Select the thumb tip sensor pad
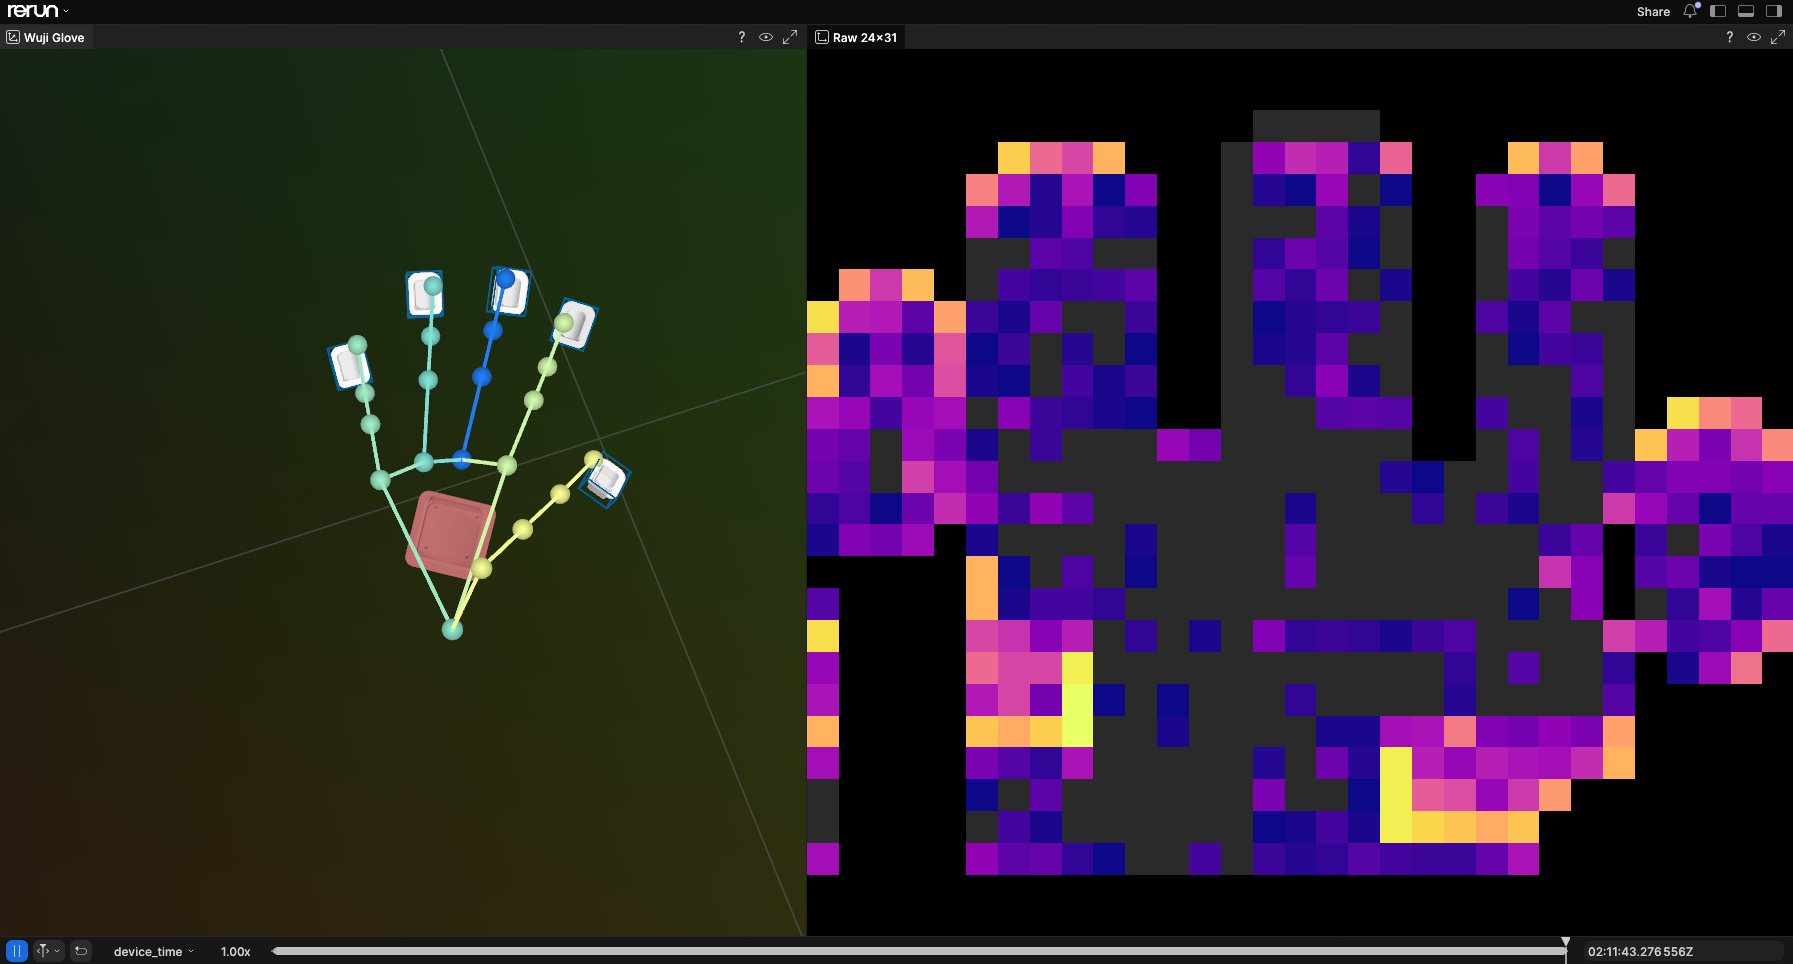The image size is (1793, 964). tap(605, 480)
